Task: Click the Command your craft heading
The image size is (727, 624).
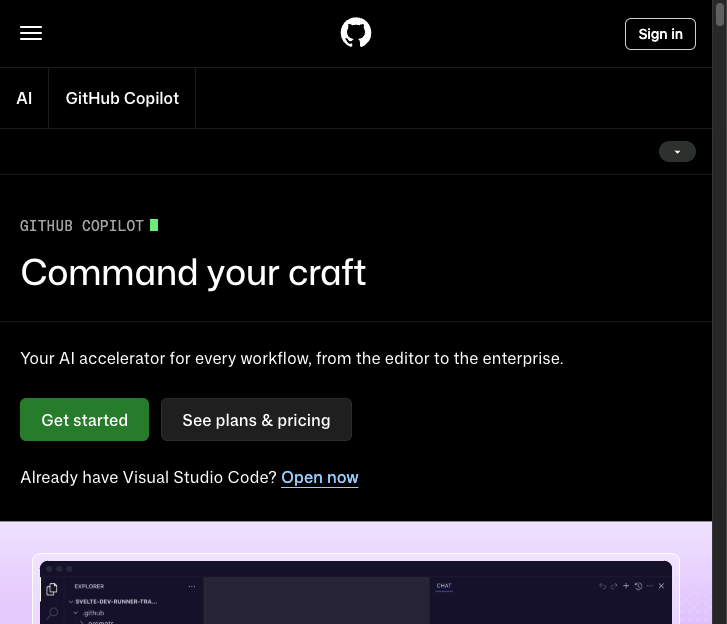Action: 193,273
